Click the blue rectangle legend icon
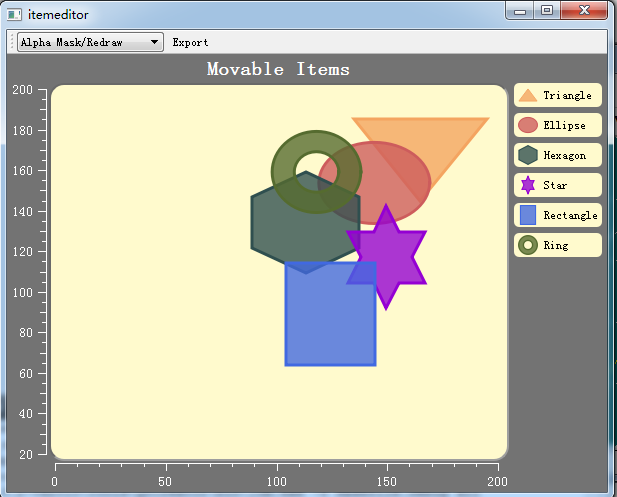This screenshot has width=617, height=497. point(528,215)
